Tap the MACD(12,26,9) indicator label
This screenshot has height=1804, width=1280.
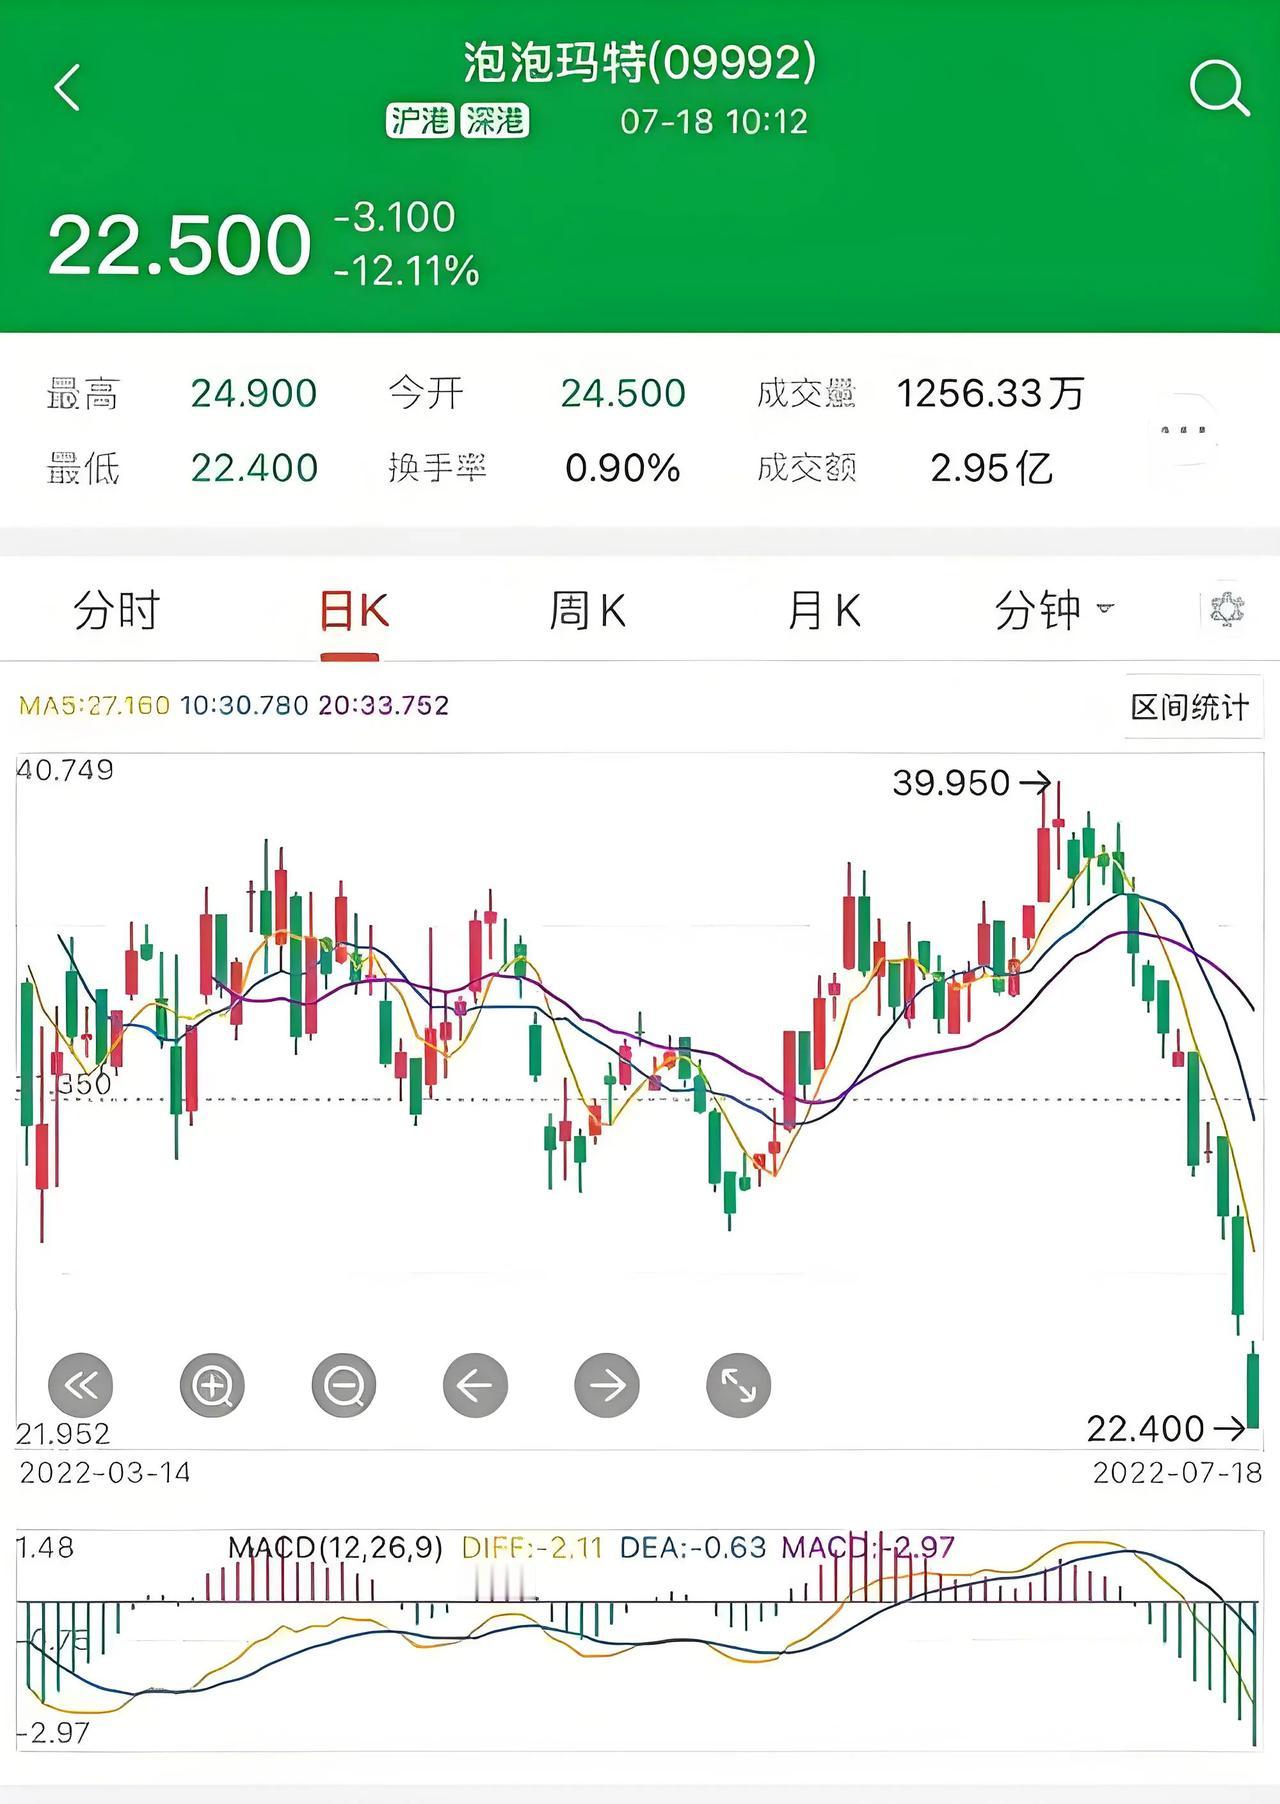(335, 1548)
